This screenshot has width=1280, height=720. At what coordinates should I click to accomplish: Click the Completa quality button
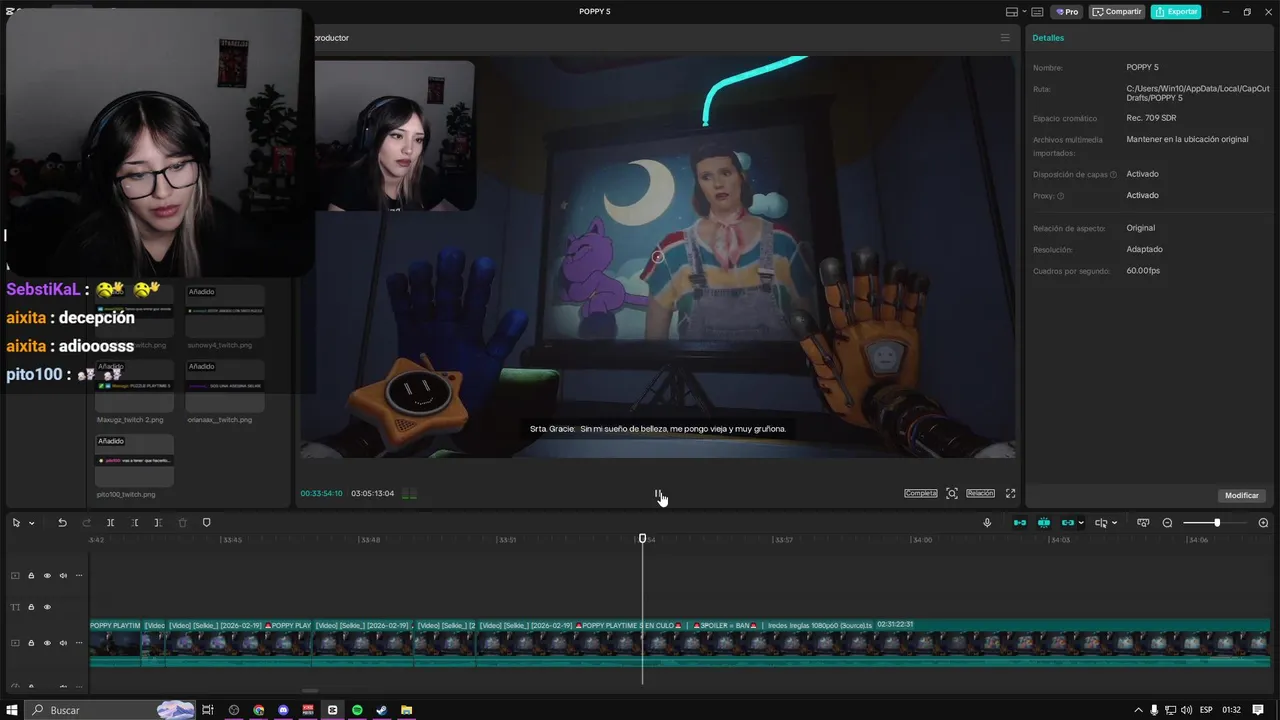pyautogui.click(x=921, y=493)
